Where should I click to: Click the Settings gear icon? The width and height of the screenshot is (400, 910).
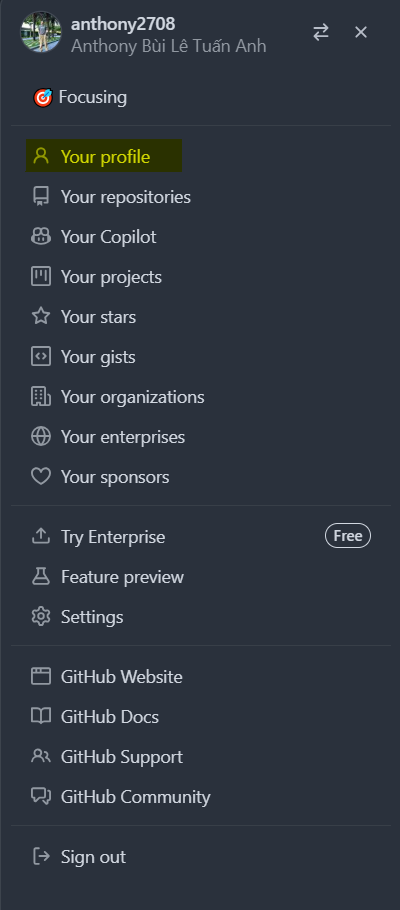click(41, 617)
